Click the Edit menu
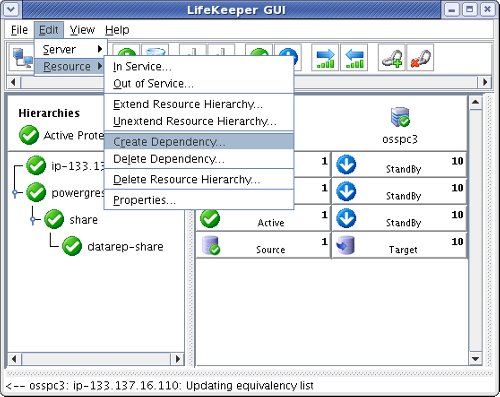The height and width of the screenshot is (397, 500). pyautogui.click(x=49, y=30)
